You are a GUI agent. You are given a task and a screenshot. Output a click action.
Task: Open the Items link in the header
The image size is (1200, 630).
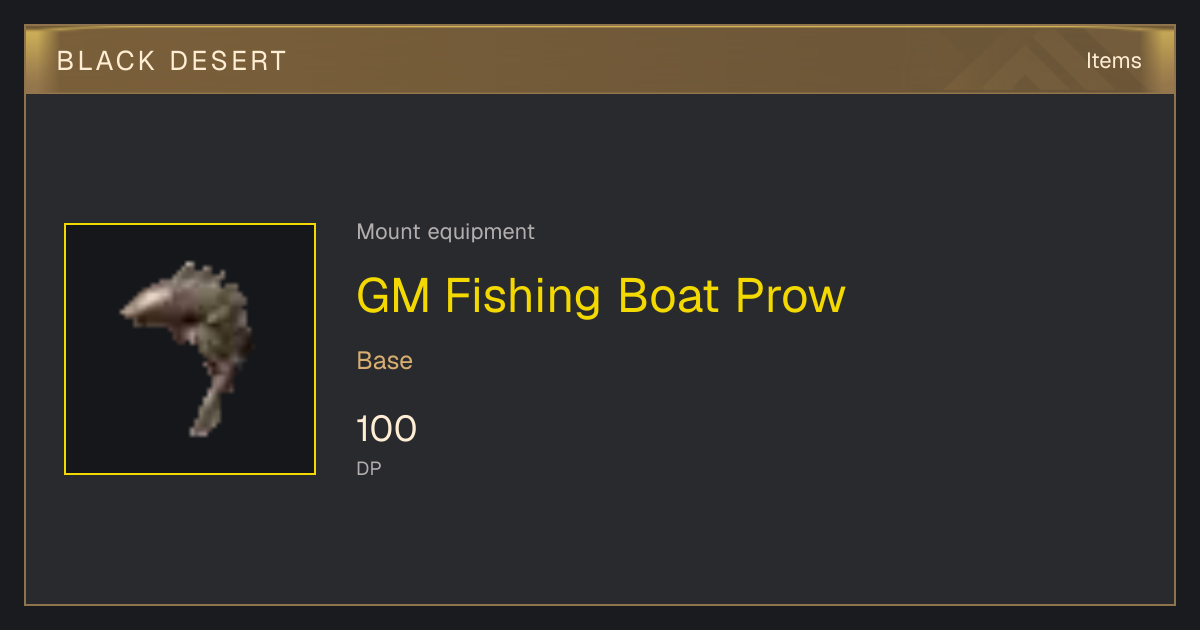point(1113,60)
